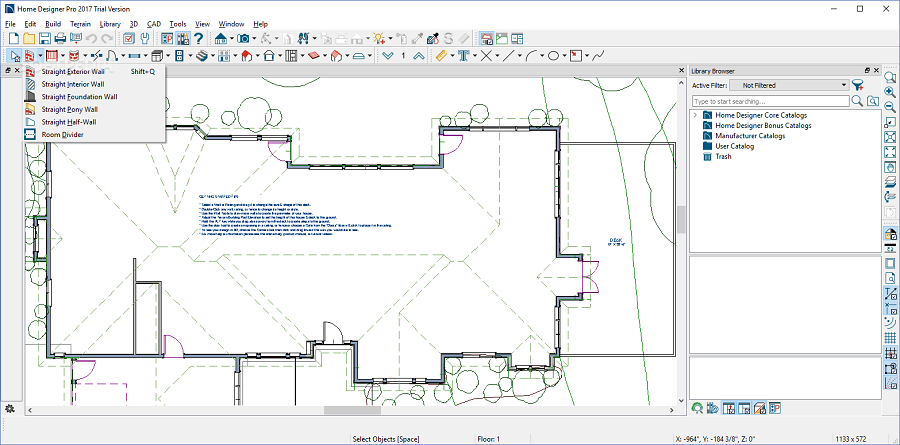The height and width of the screenshot is (445, 900).
Task: Open a plan file using folder icon
Action: (29, 38)
